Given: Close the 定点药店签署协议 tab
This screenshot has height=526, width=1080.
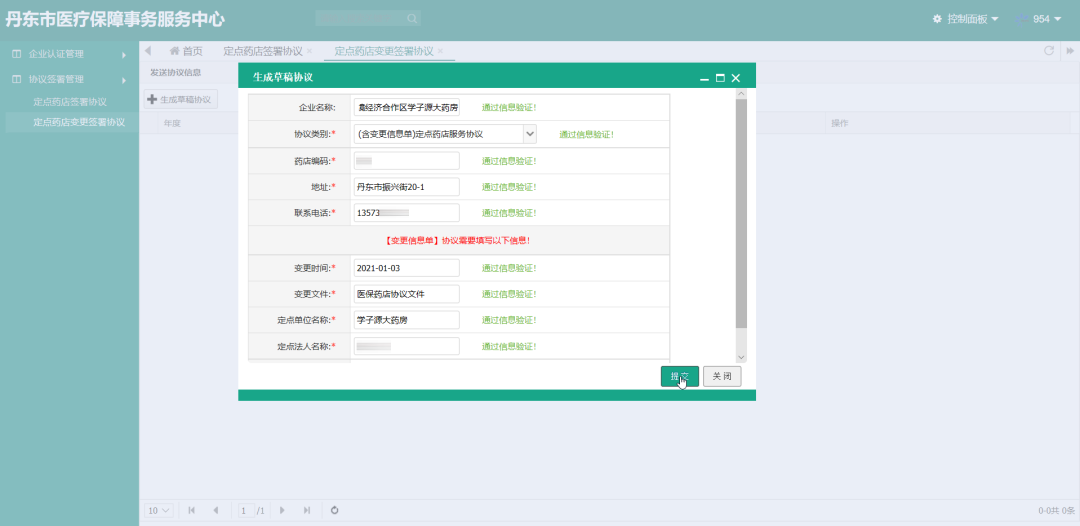Looking at the screenshot, I should pos(309,51).
